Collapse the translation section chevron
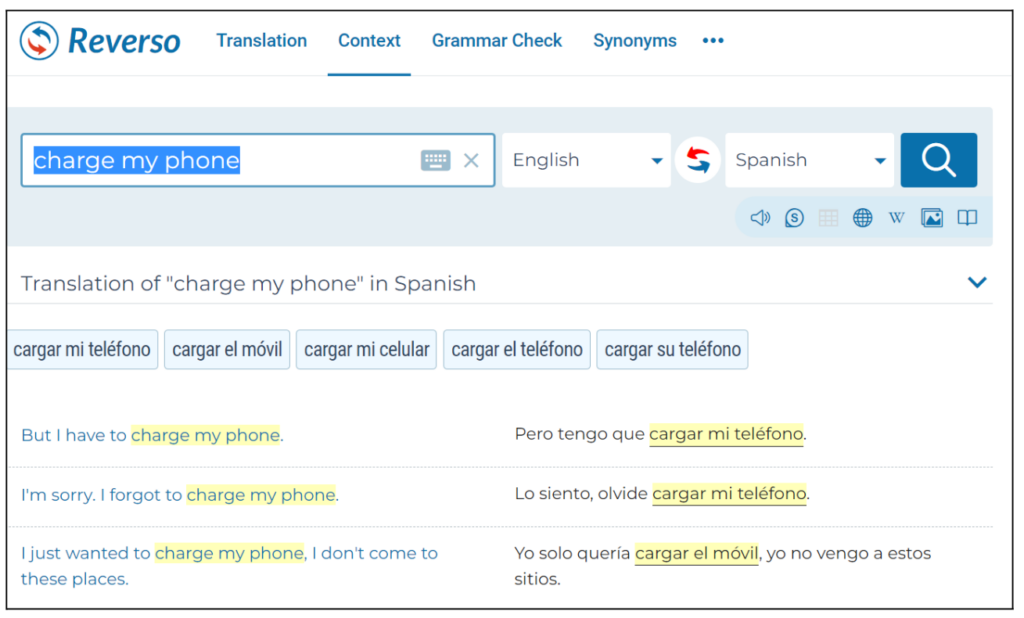 click(977, 283)
